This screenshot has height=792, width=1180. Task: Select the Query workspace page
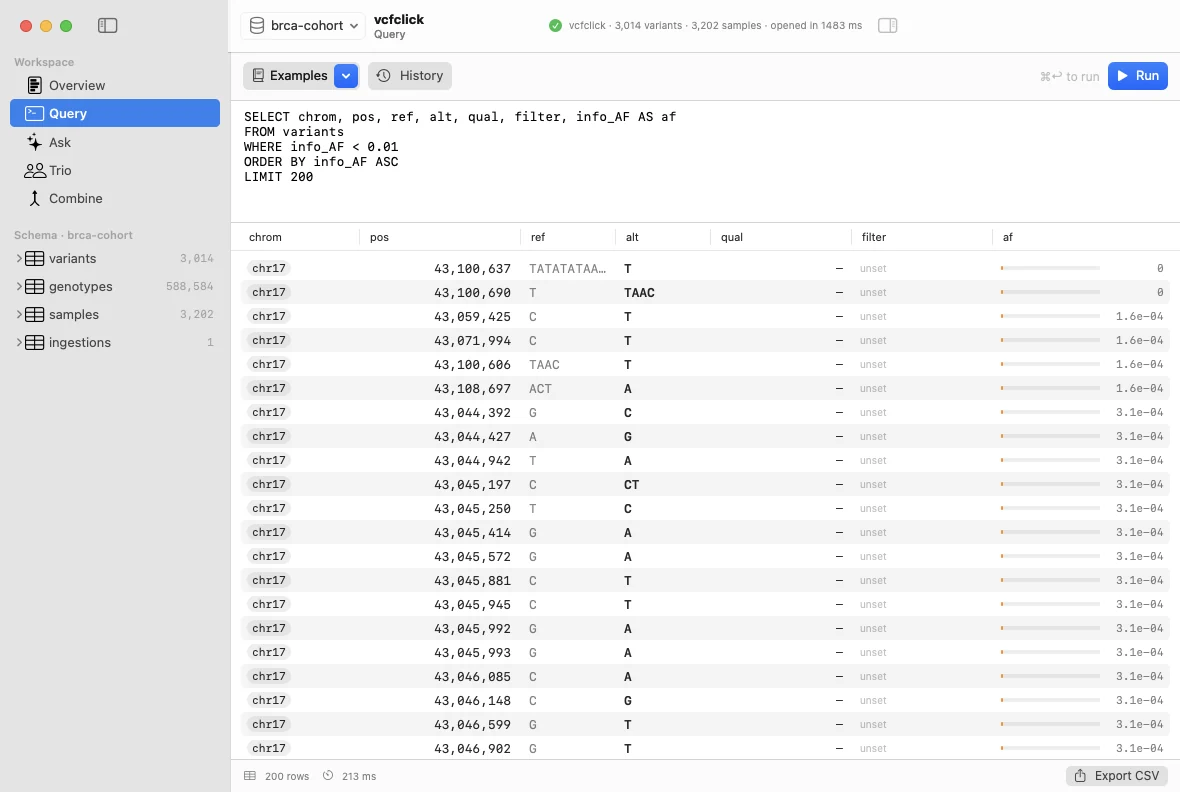click(115, 113)
